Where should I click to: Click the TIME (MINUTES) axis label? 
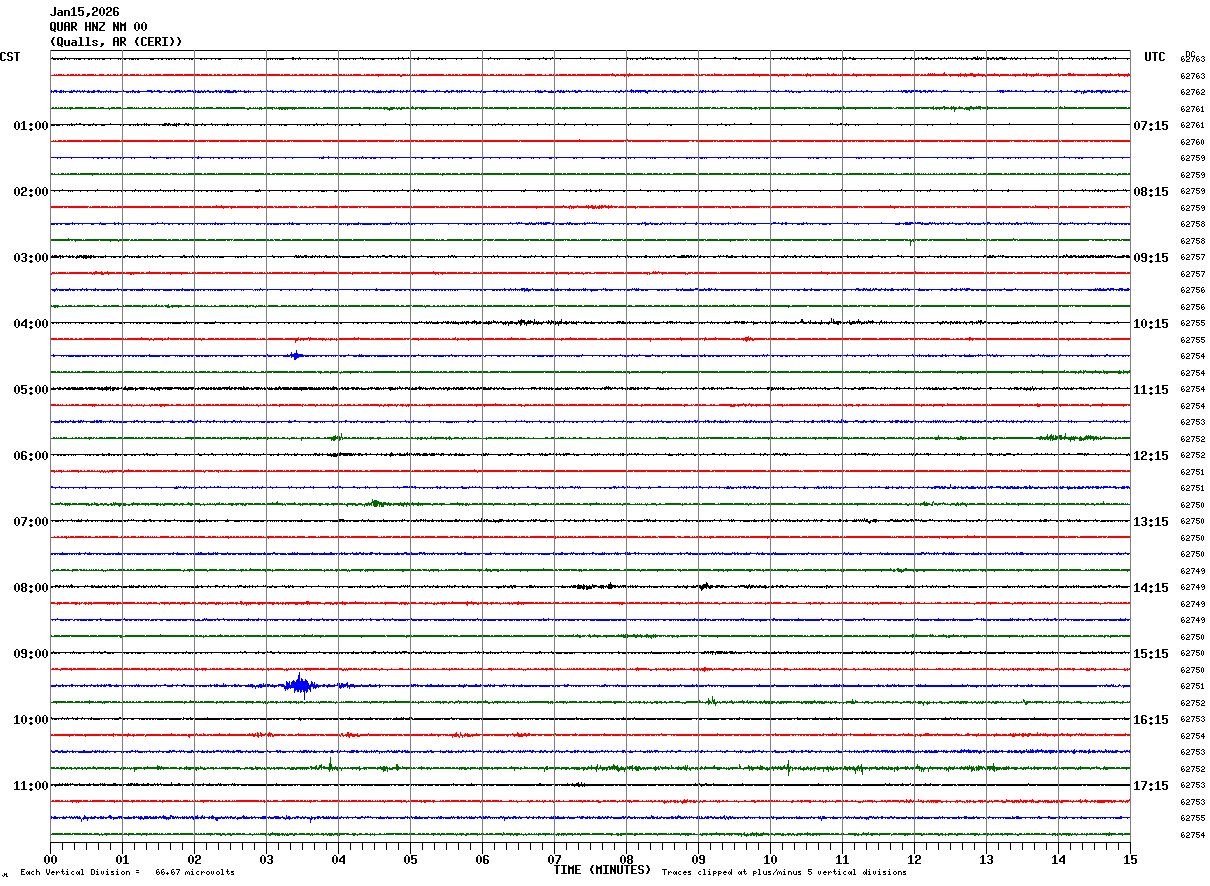click(602, 870)
